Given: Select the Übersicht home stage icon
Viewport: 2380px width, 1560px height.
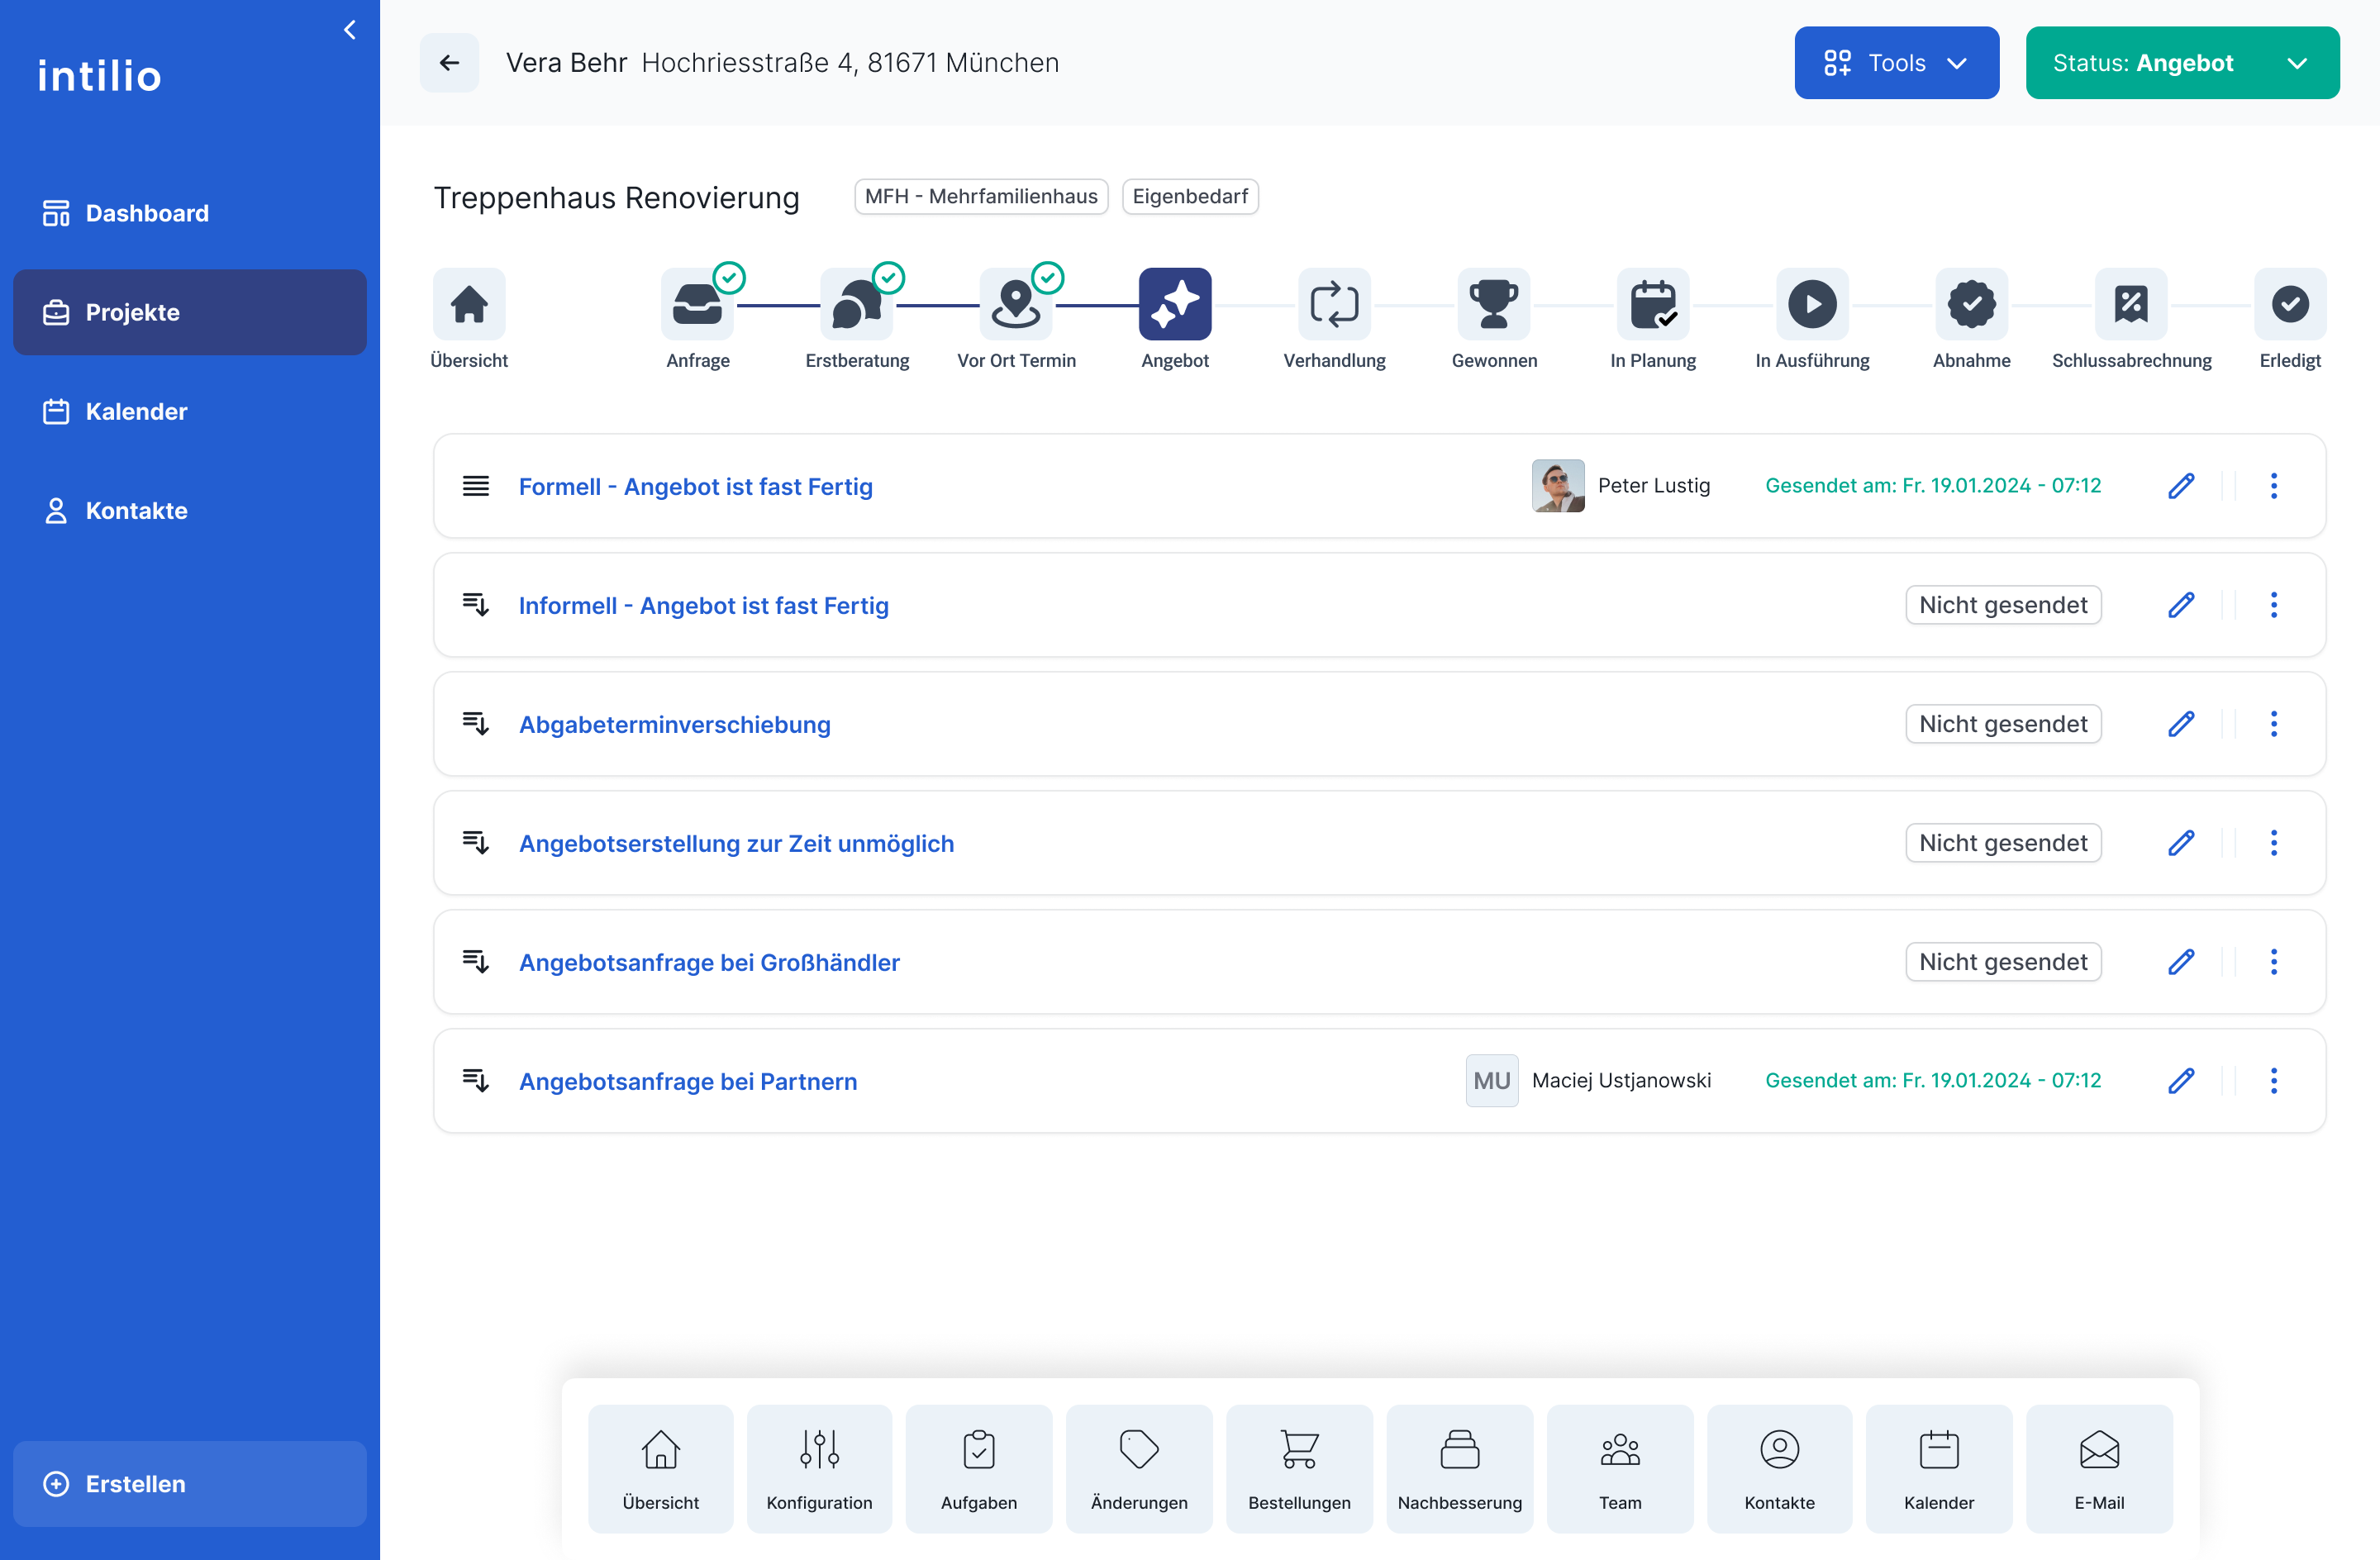Looking at the screenshot, I should [x=469, y=304].
